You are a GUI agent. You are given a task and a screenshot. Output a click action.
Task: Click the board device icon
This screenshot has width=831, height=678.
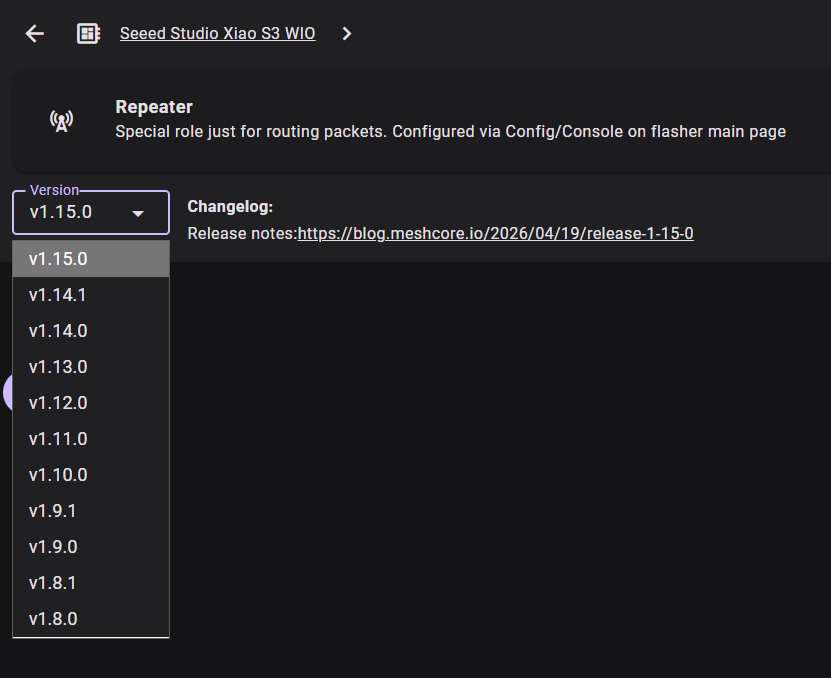pos(88,34)
